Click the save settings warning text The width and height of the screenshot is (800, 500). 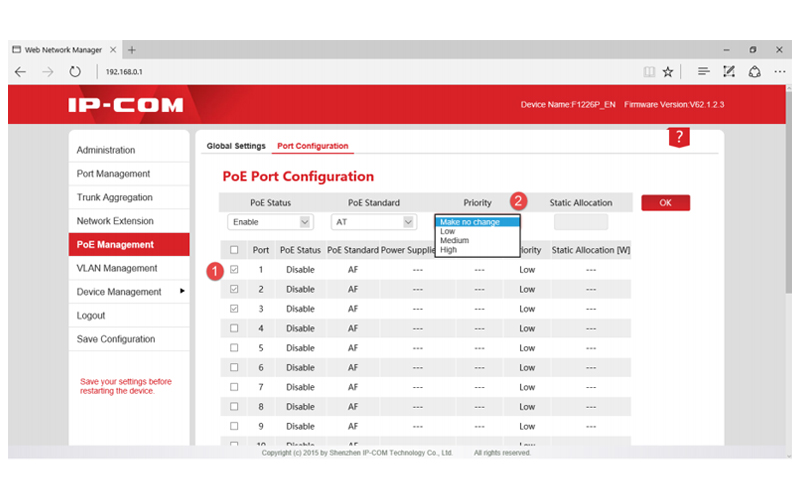click(x=126, y=386)
